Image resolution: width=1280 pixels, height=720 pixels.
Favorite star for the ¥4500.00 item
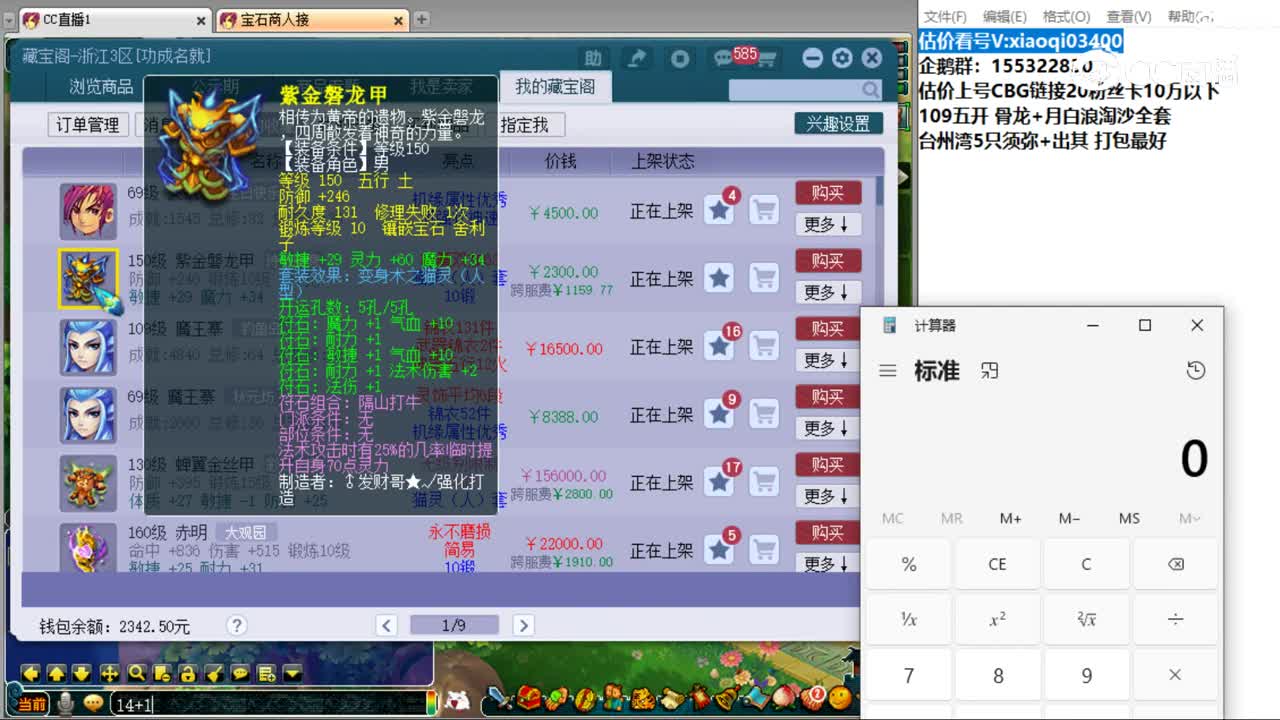[x=719, y=210]
